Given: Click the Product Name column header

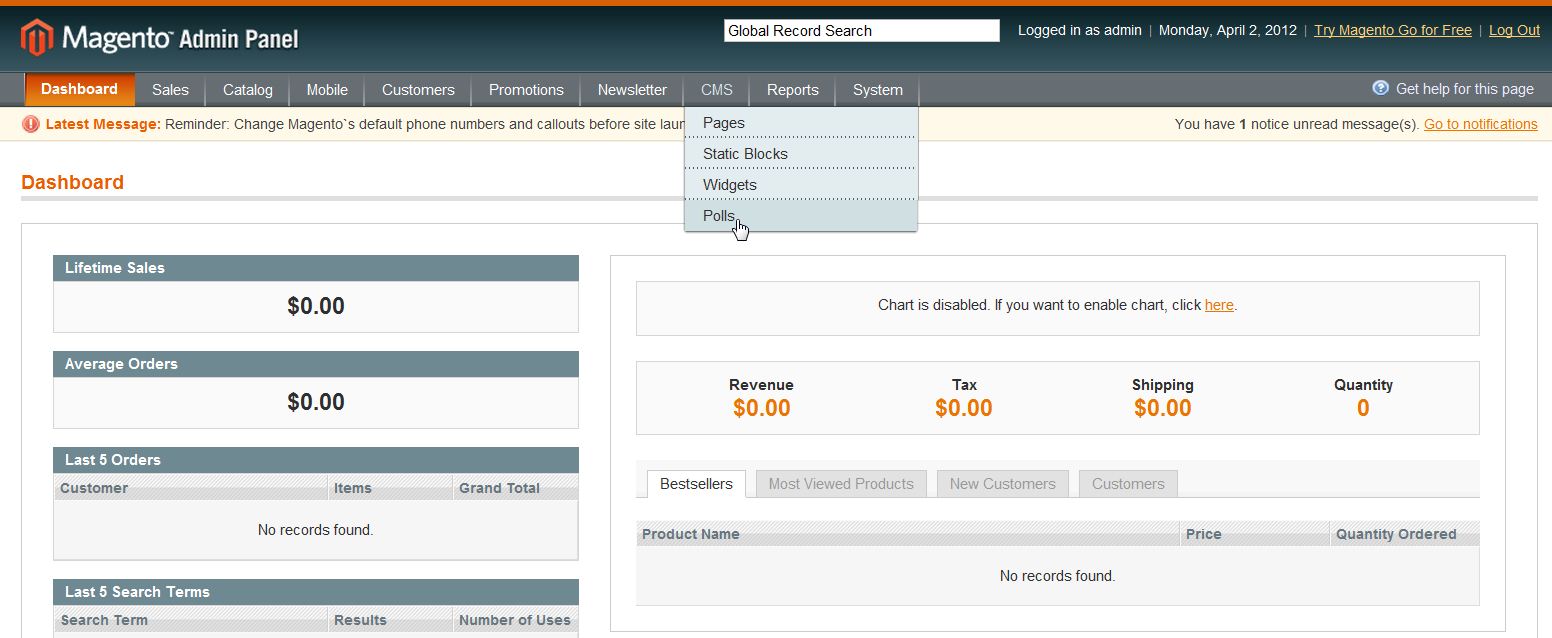Looking at the screenshot, I should tap(908, 534).
